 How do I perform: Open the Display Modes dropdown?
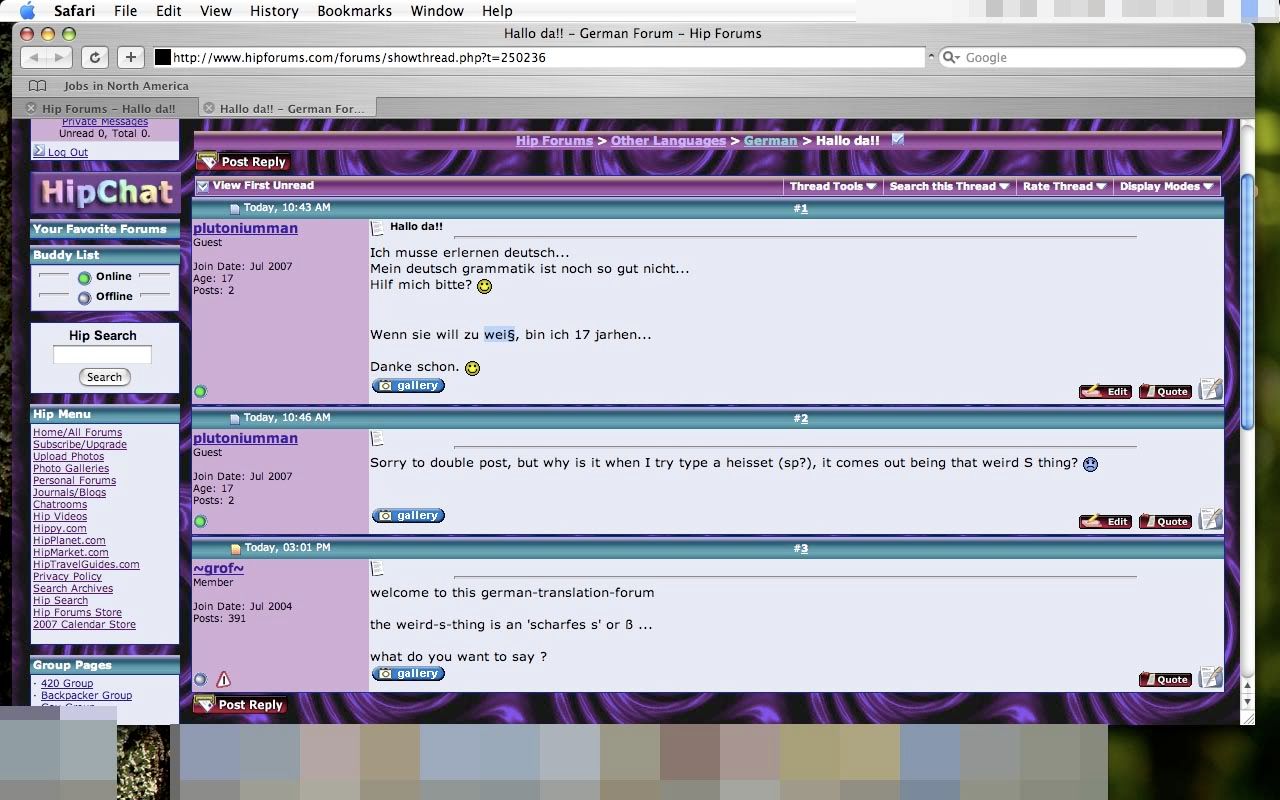(x=1166, y=186)
